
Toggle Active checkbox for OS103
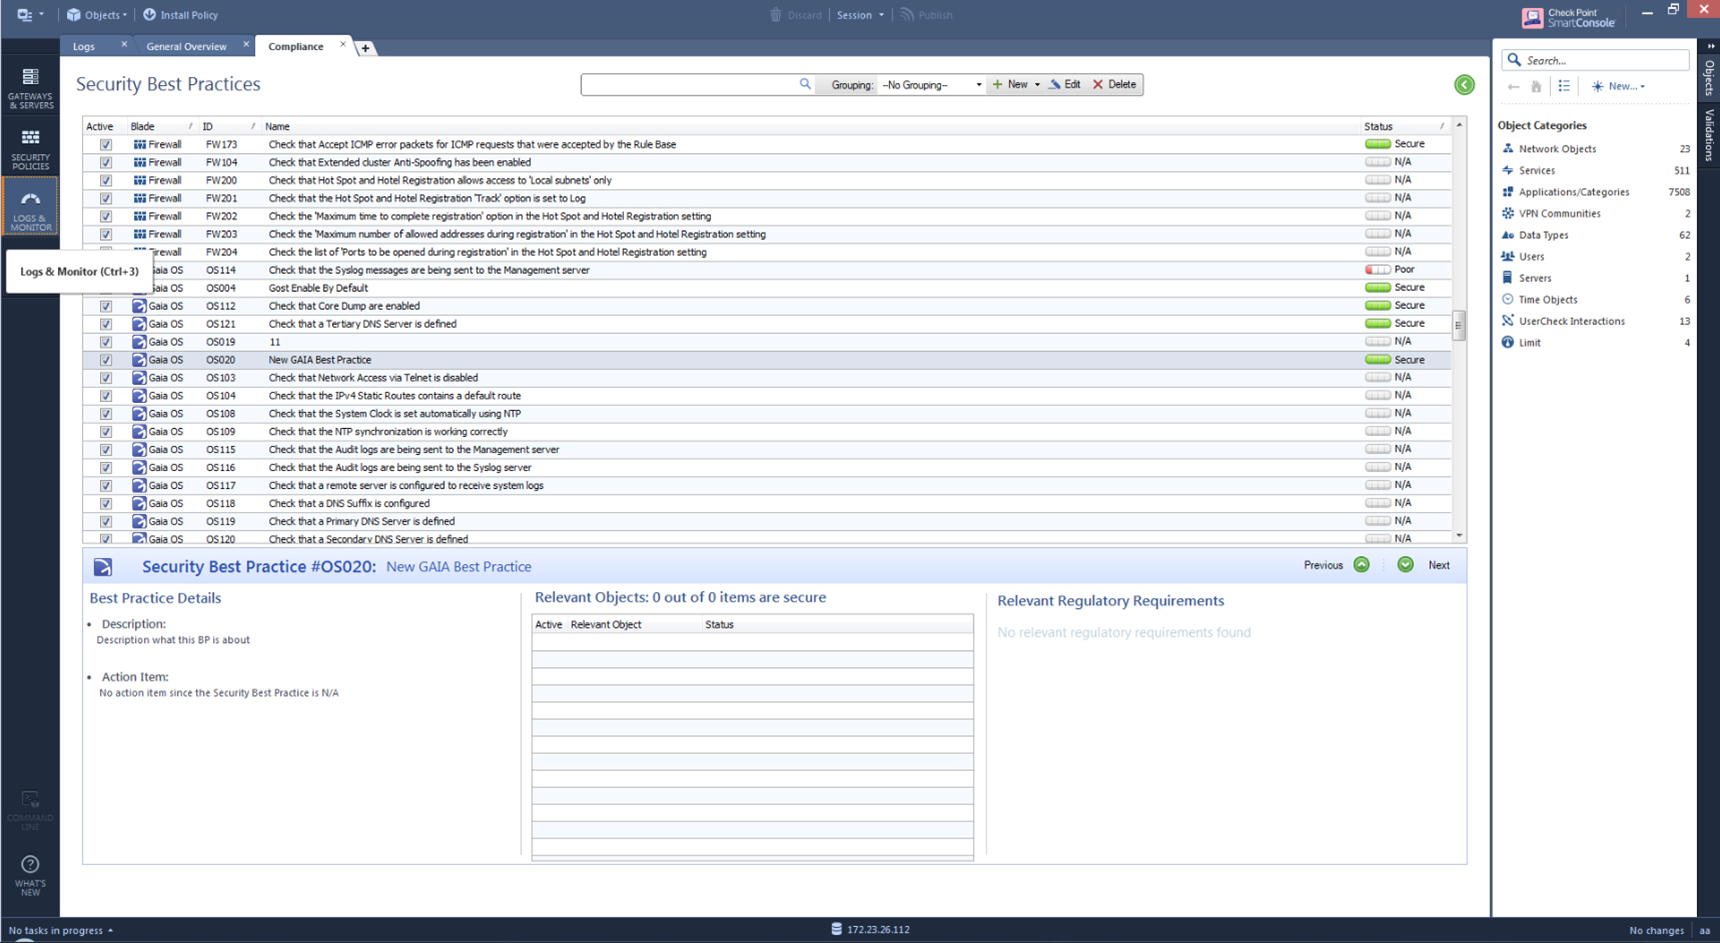tap(106, 379)
